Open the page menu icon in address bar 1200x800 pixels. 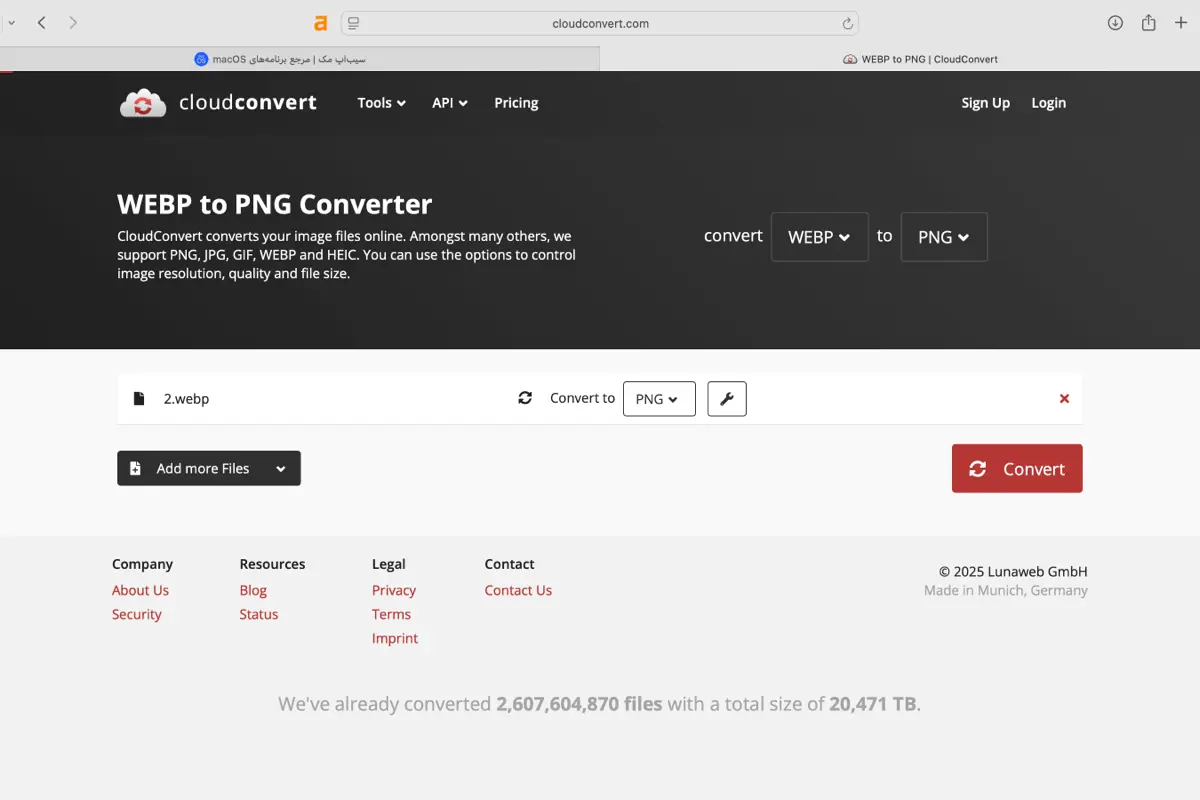pyautogui.click(x=354, y=23)
